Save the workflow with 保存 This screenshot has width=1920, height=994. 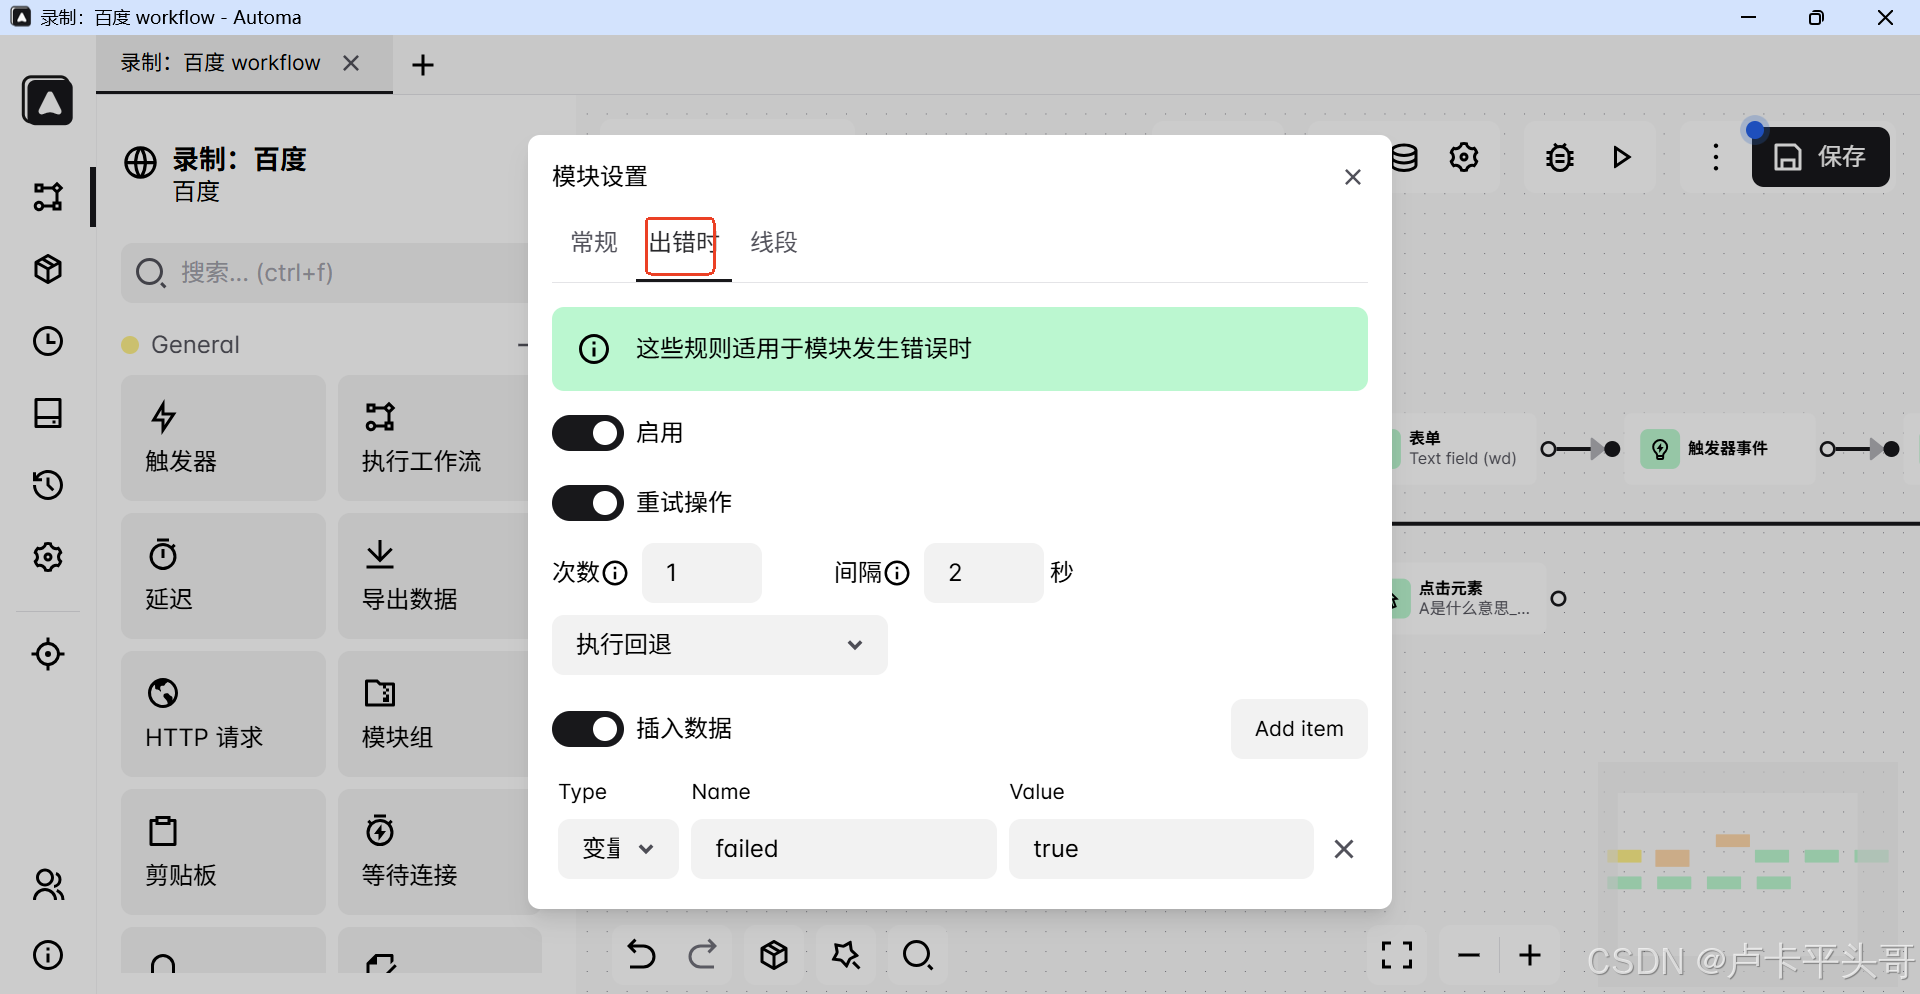coord(1820,157)
